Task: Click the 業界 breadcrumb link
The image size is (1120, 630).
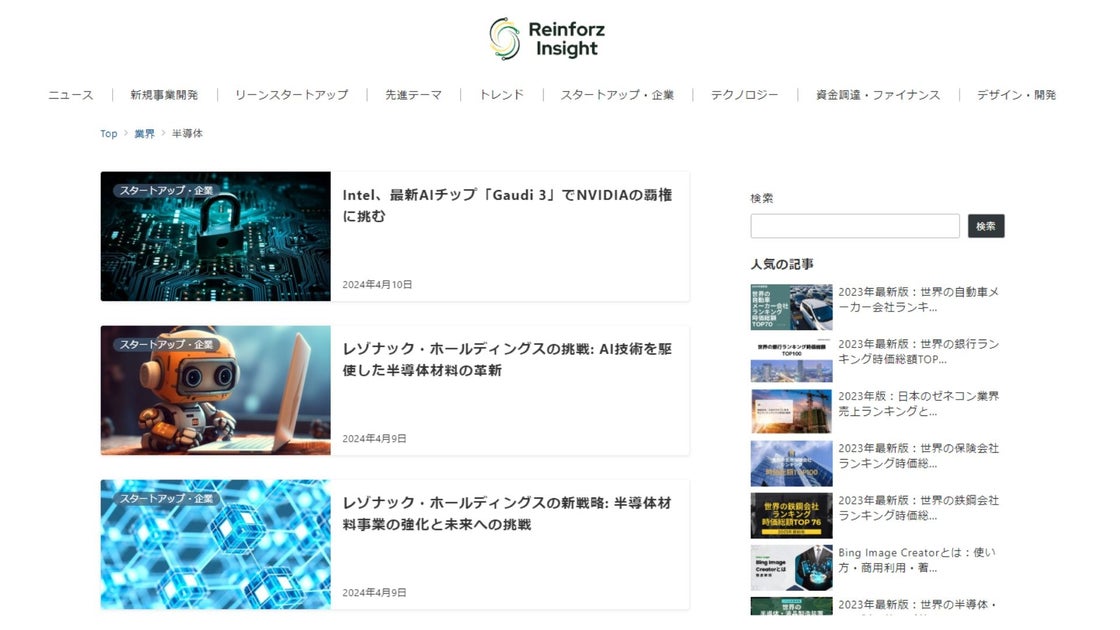Action: tap(144, 134)
